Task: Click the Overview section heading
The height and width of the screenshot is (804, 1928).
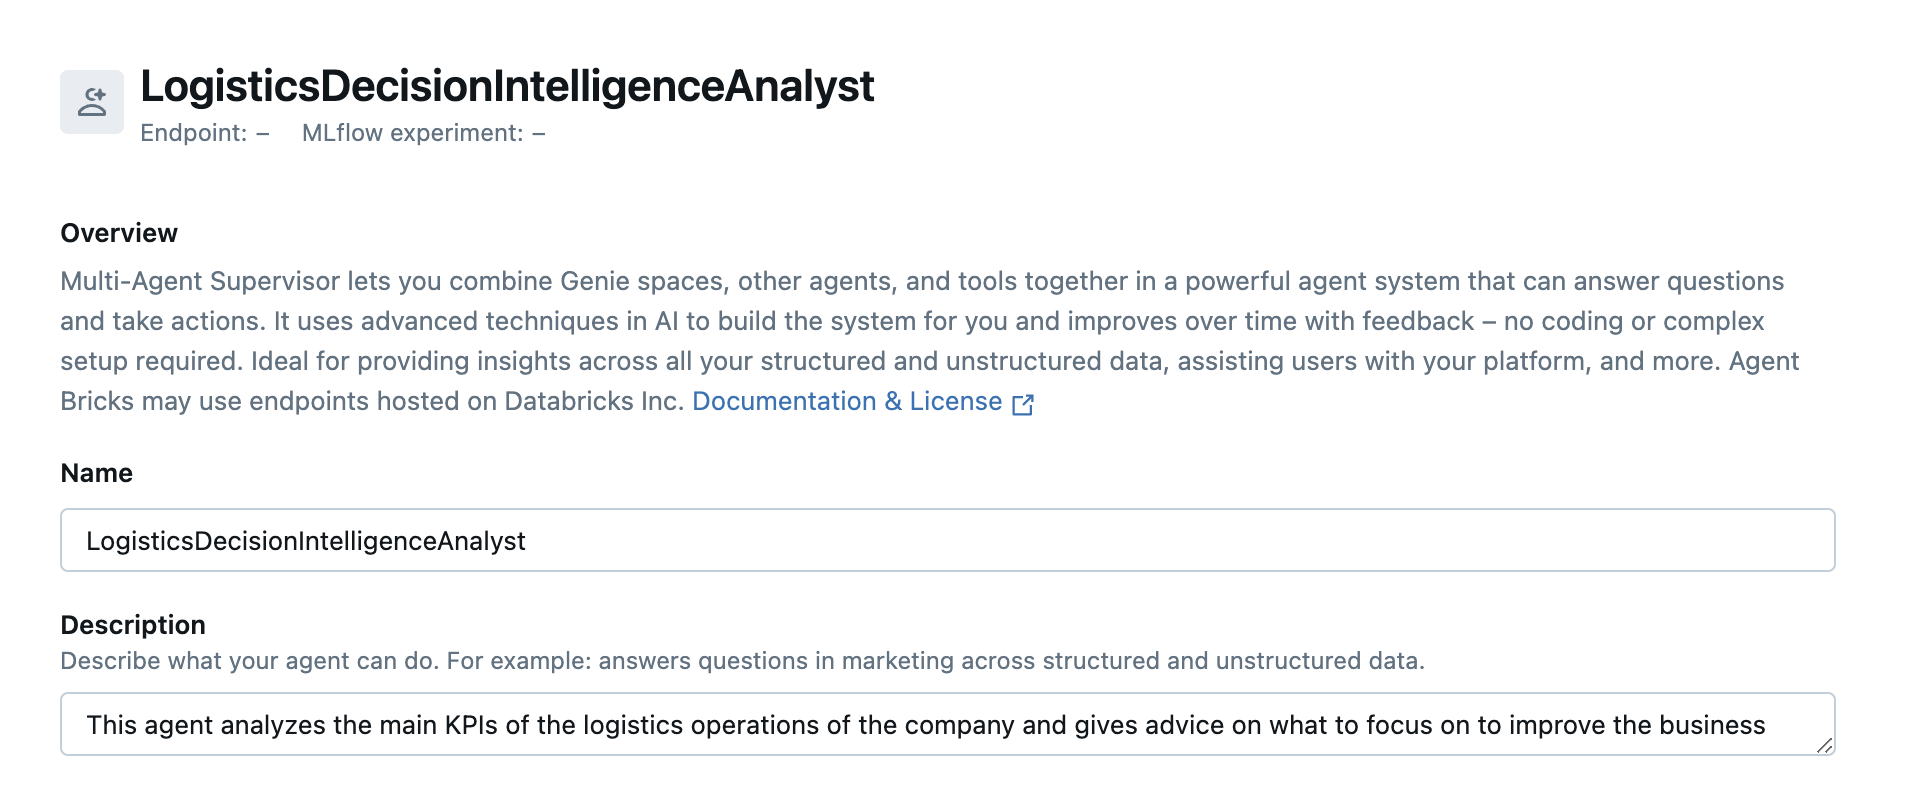Action: [119, 233]
